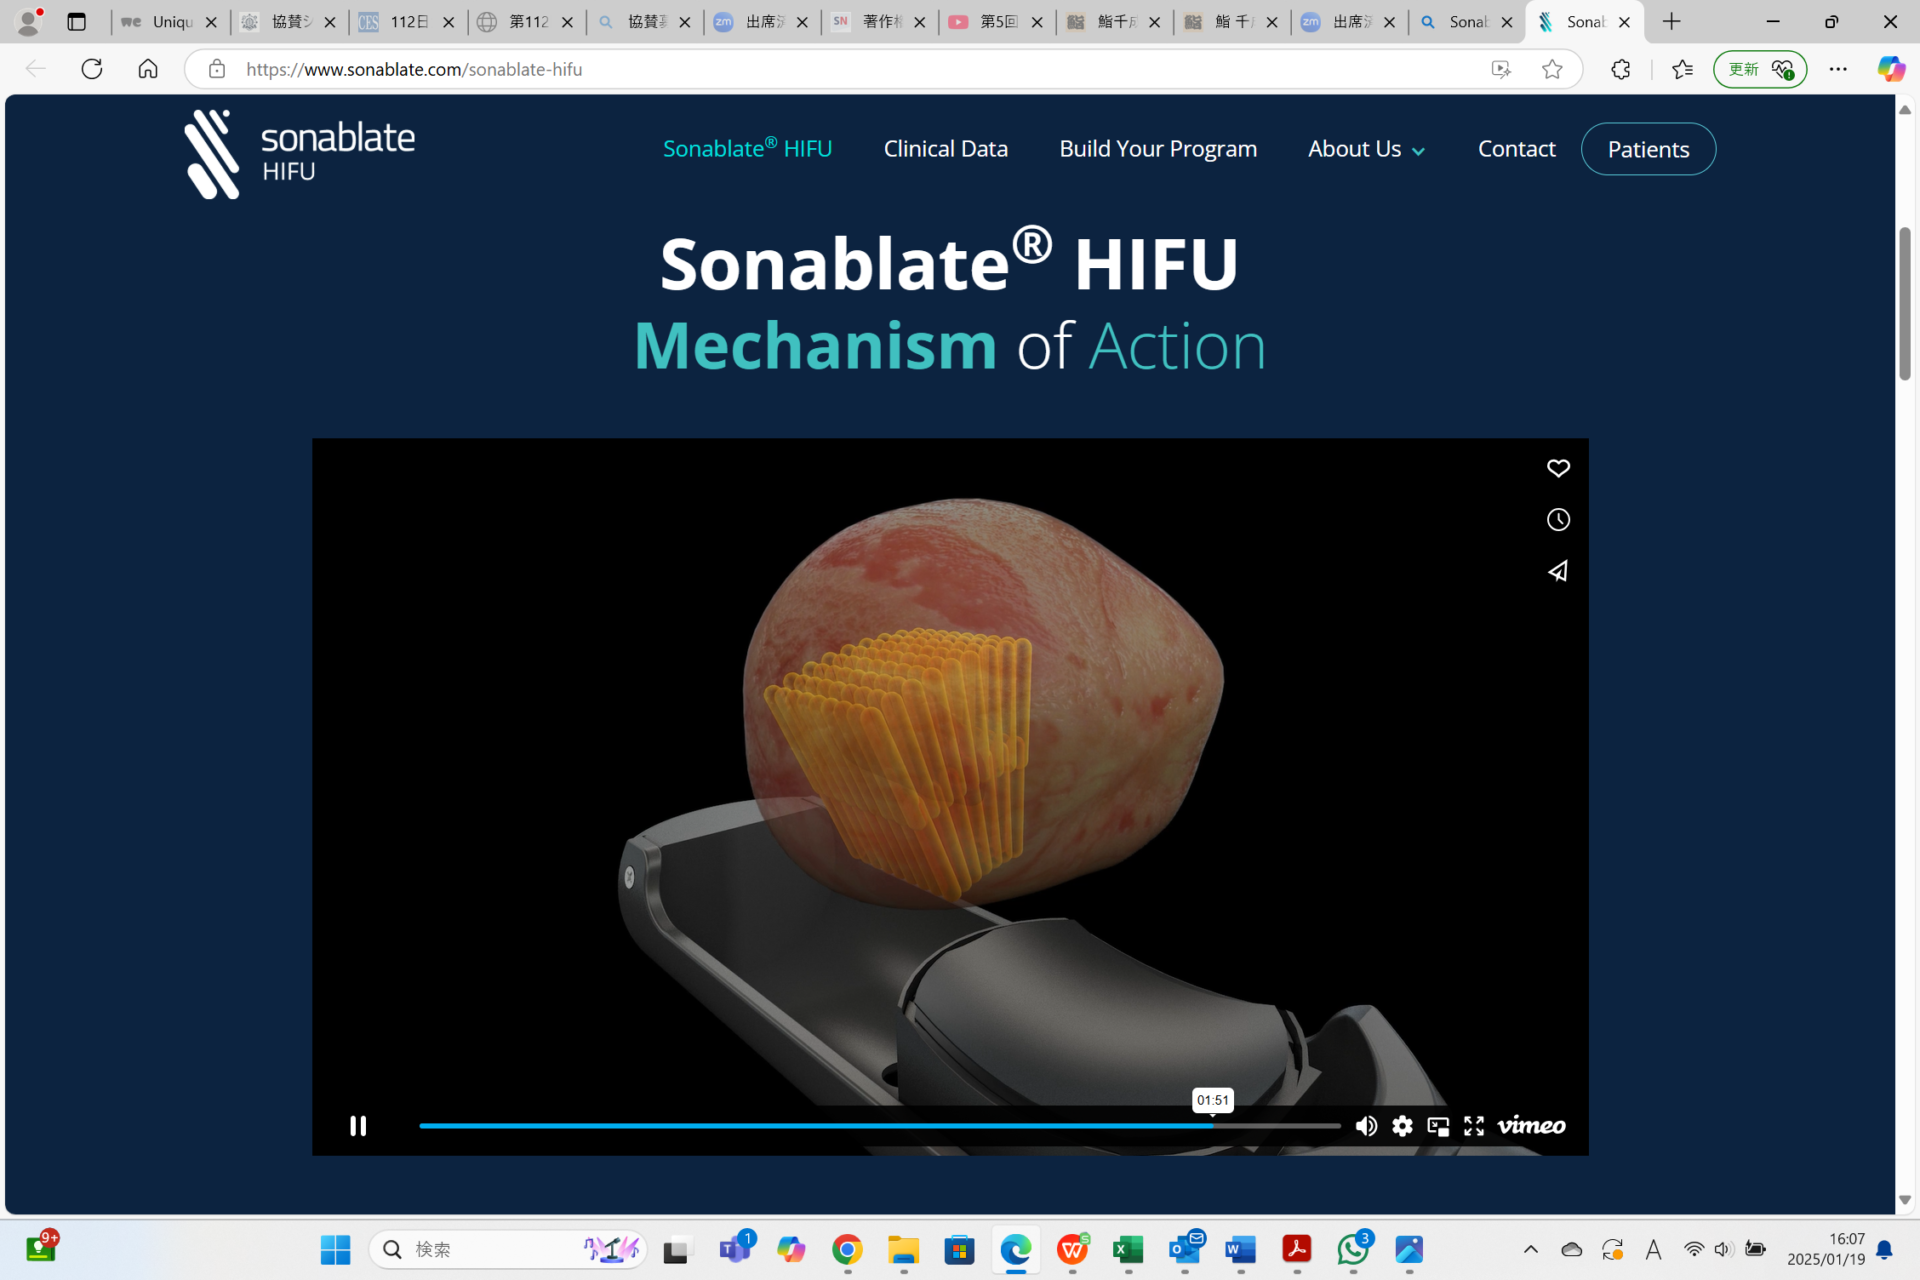Viewport: 1920px width, 1280px height.
Task: Click the video player frame
Action: [950, 797]
